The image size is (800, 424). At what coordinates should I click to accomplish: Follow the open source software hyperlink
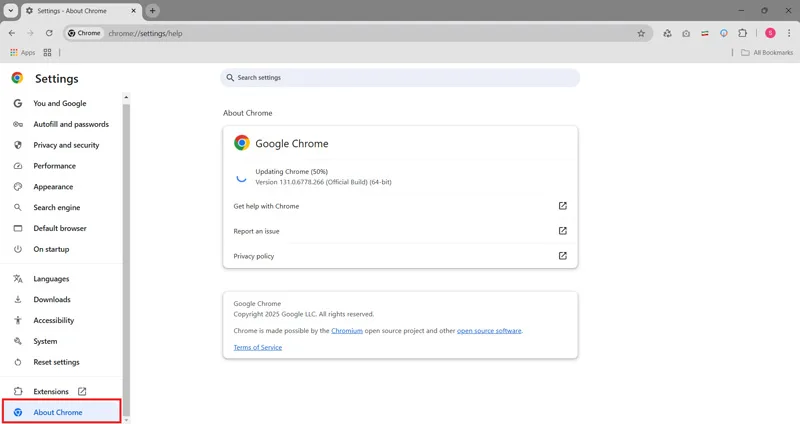489,331
